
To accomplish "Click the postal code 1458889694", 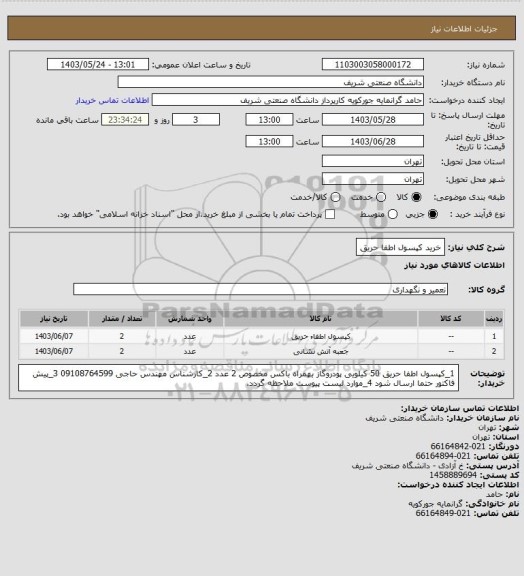I will [453, 475].
